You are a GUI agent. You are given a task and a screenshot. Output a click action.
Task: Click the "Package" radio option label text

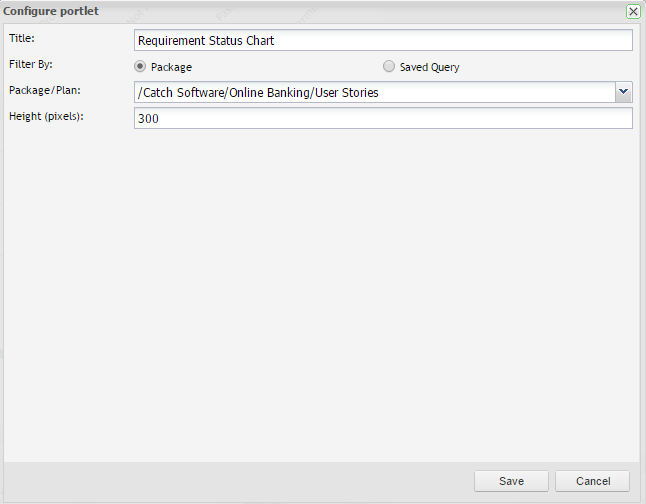pos(171,67)
